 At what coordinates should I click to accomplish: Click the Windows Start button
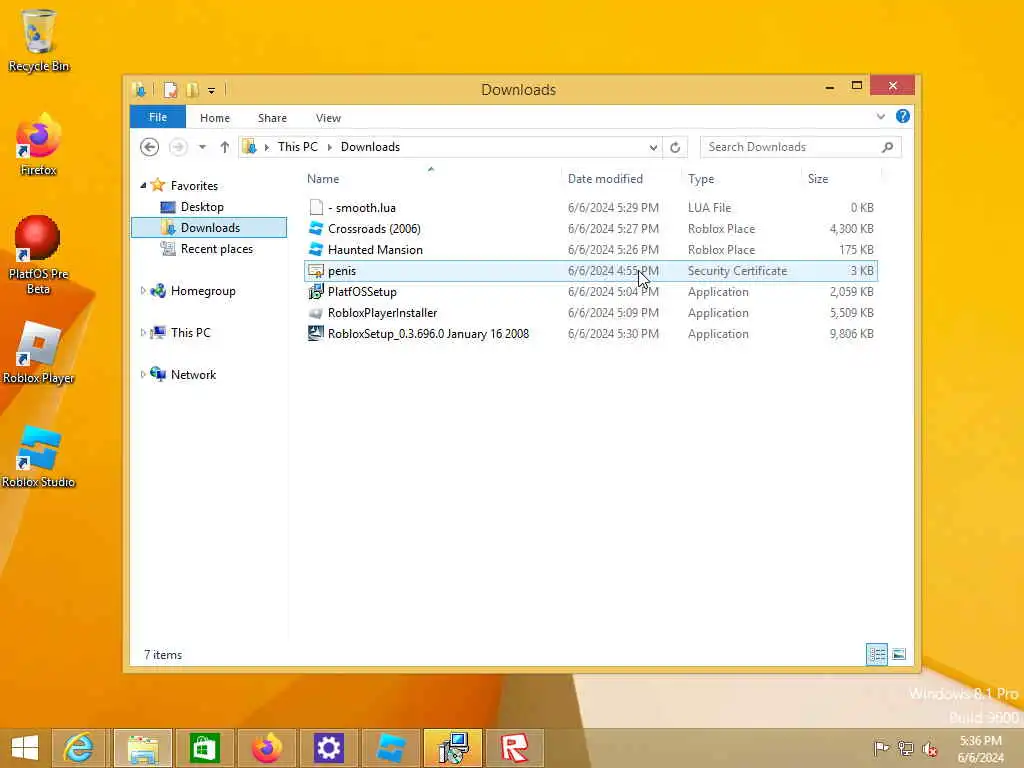tap(25, 748)
